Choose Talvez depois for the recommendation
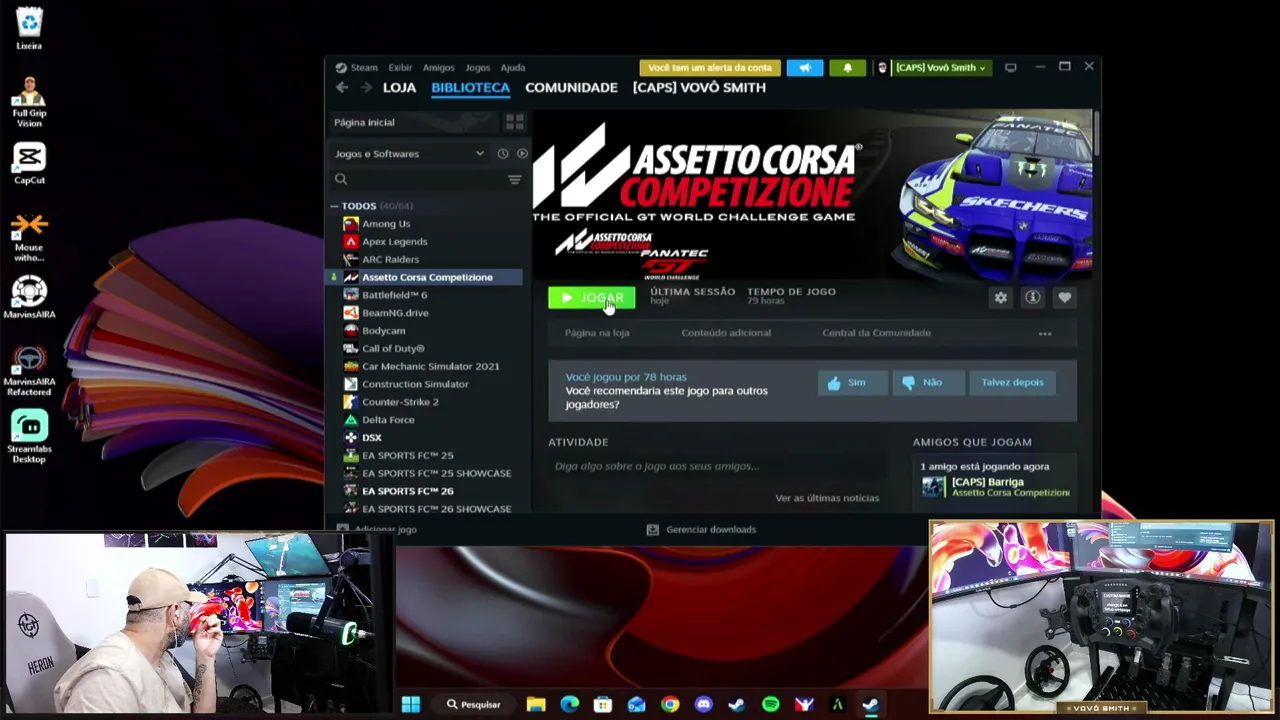The height and width of the screenshot is (720, 1280). tap(1012, 383)
